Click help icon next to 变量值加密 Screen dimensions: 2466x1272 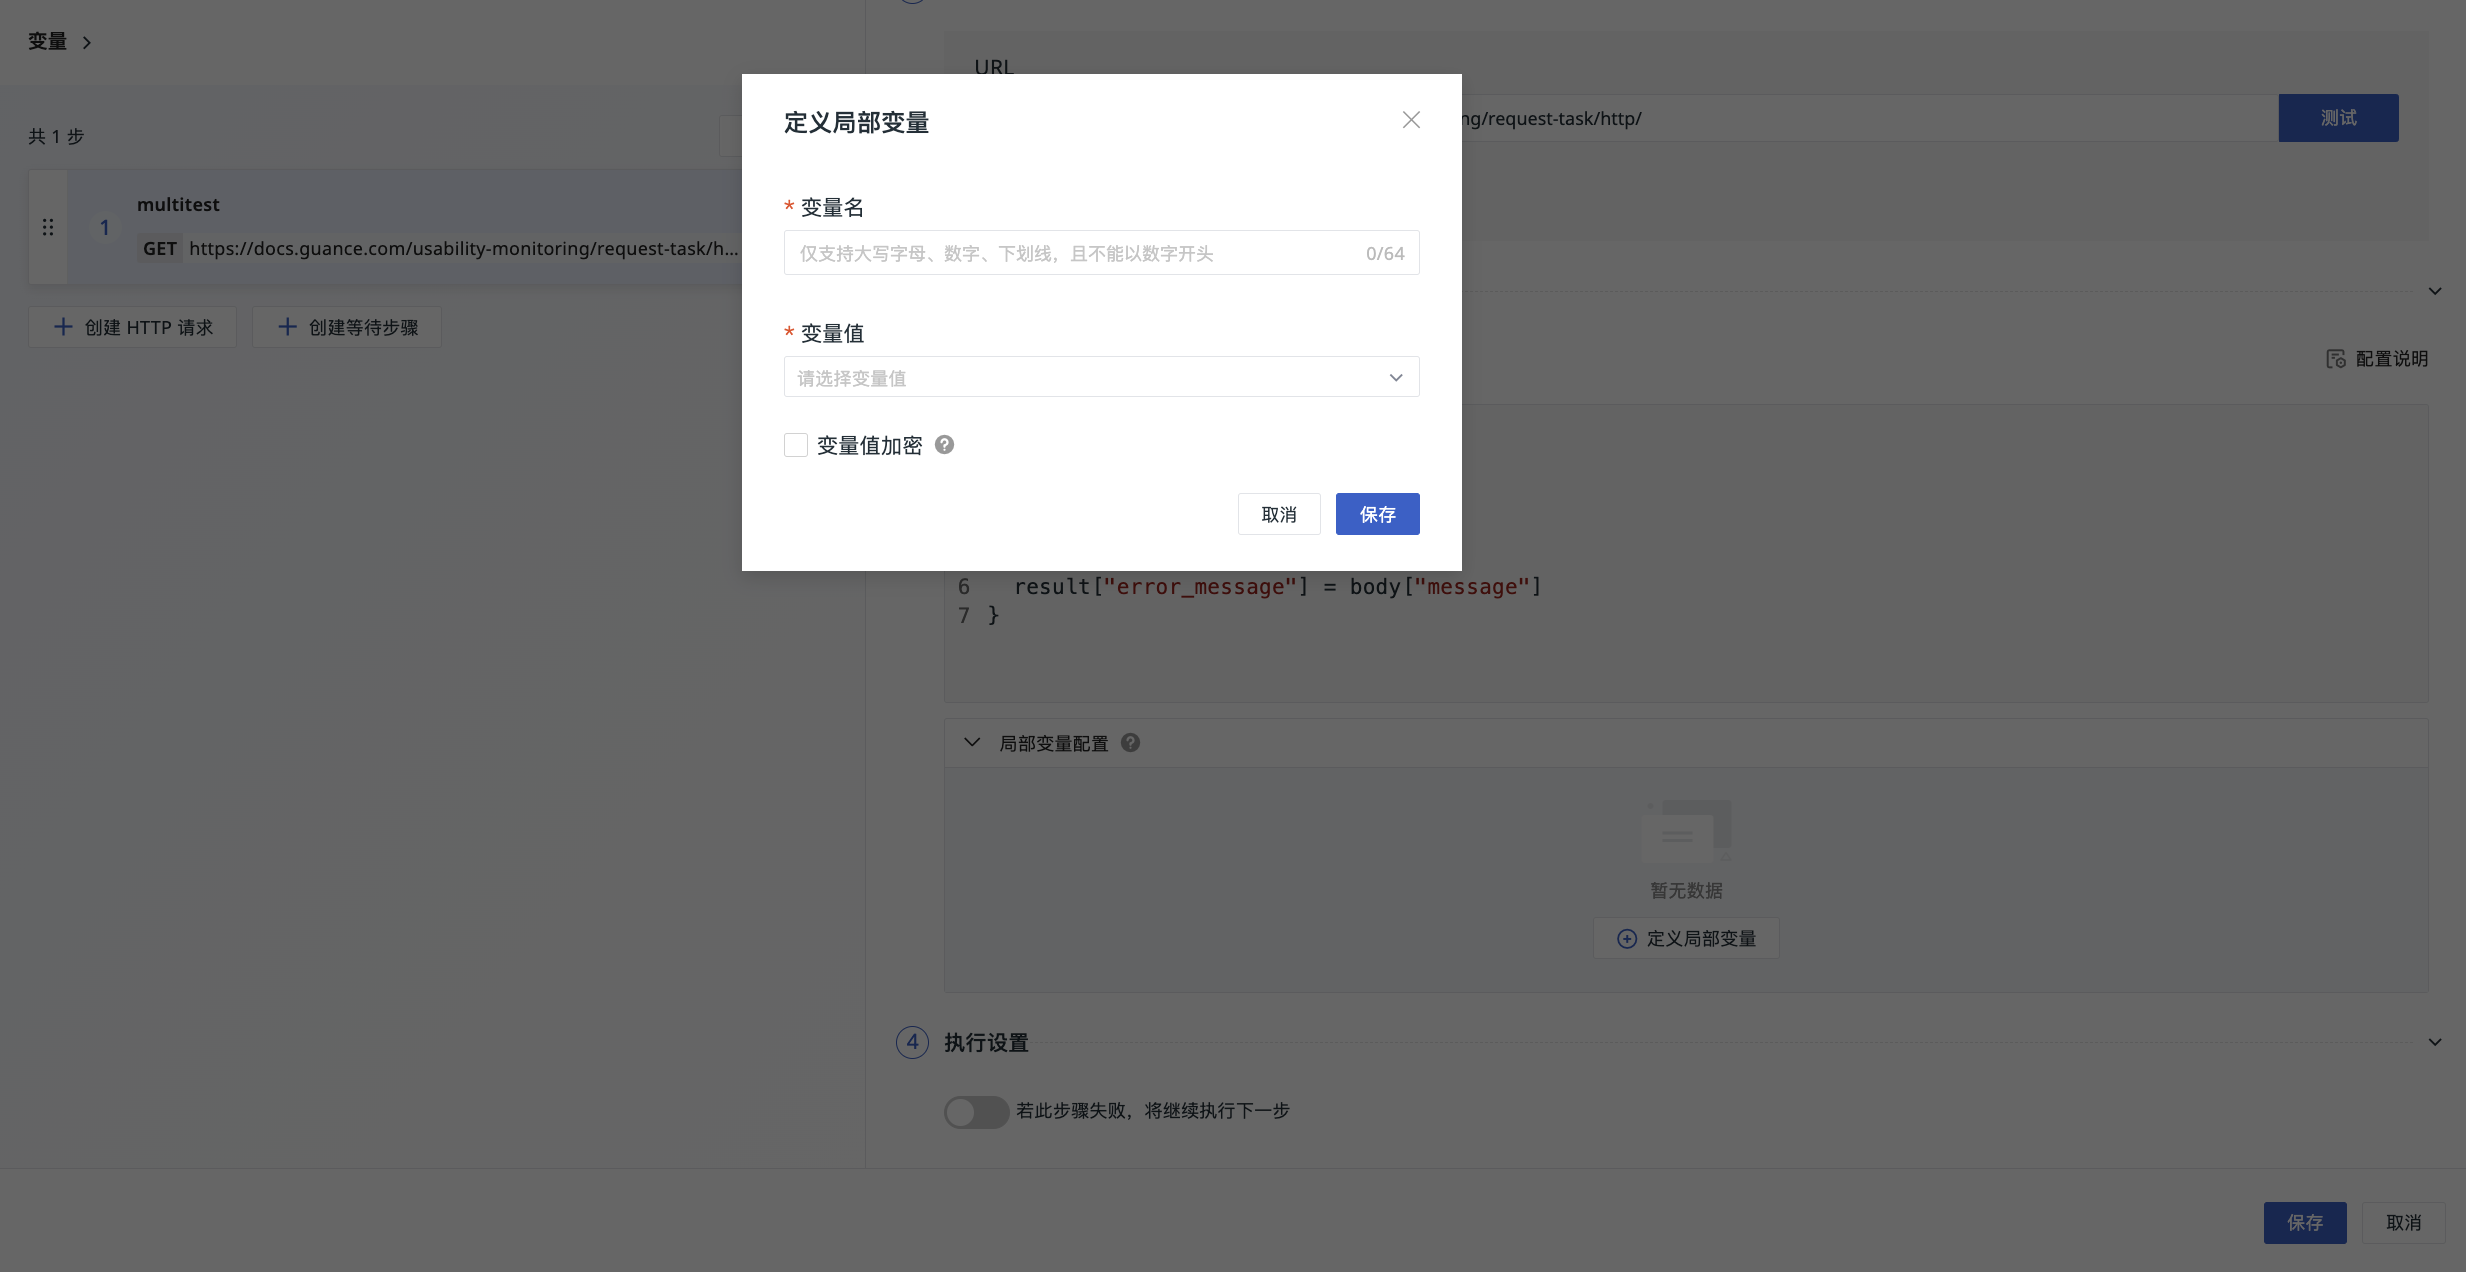coord(944,445)
